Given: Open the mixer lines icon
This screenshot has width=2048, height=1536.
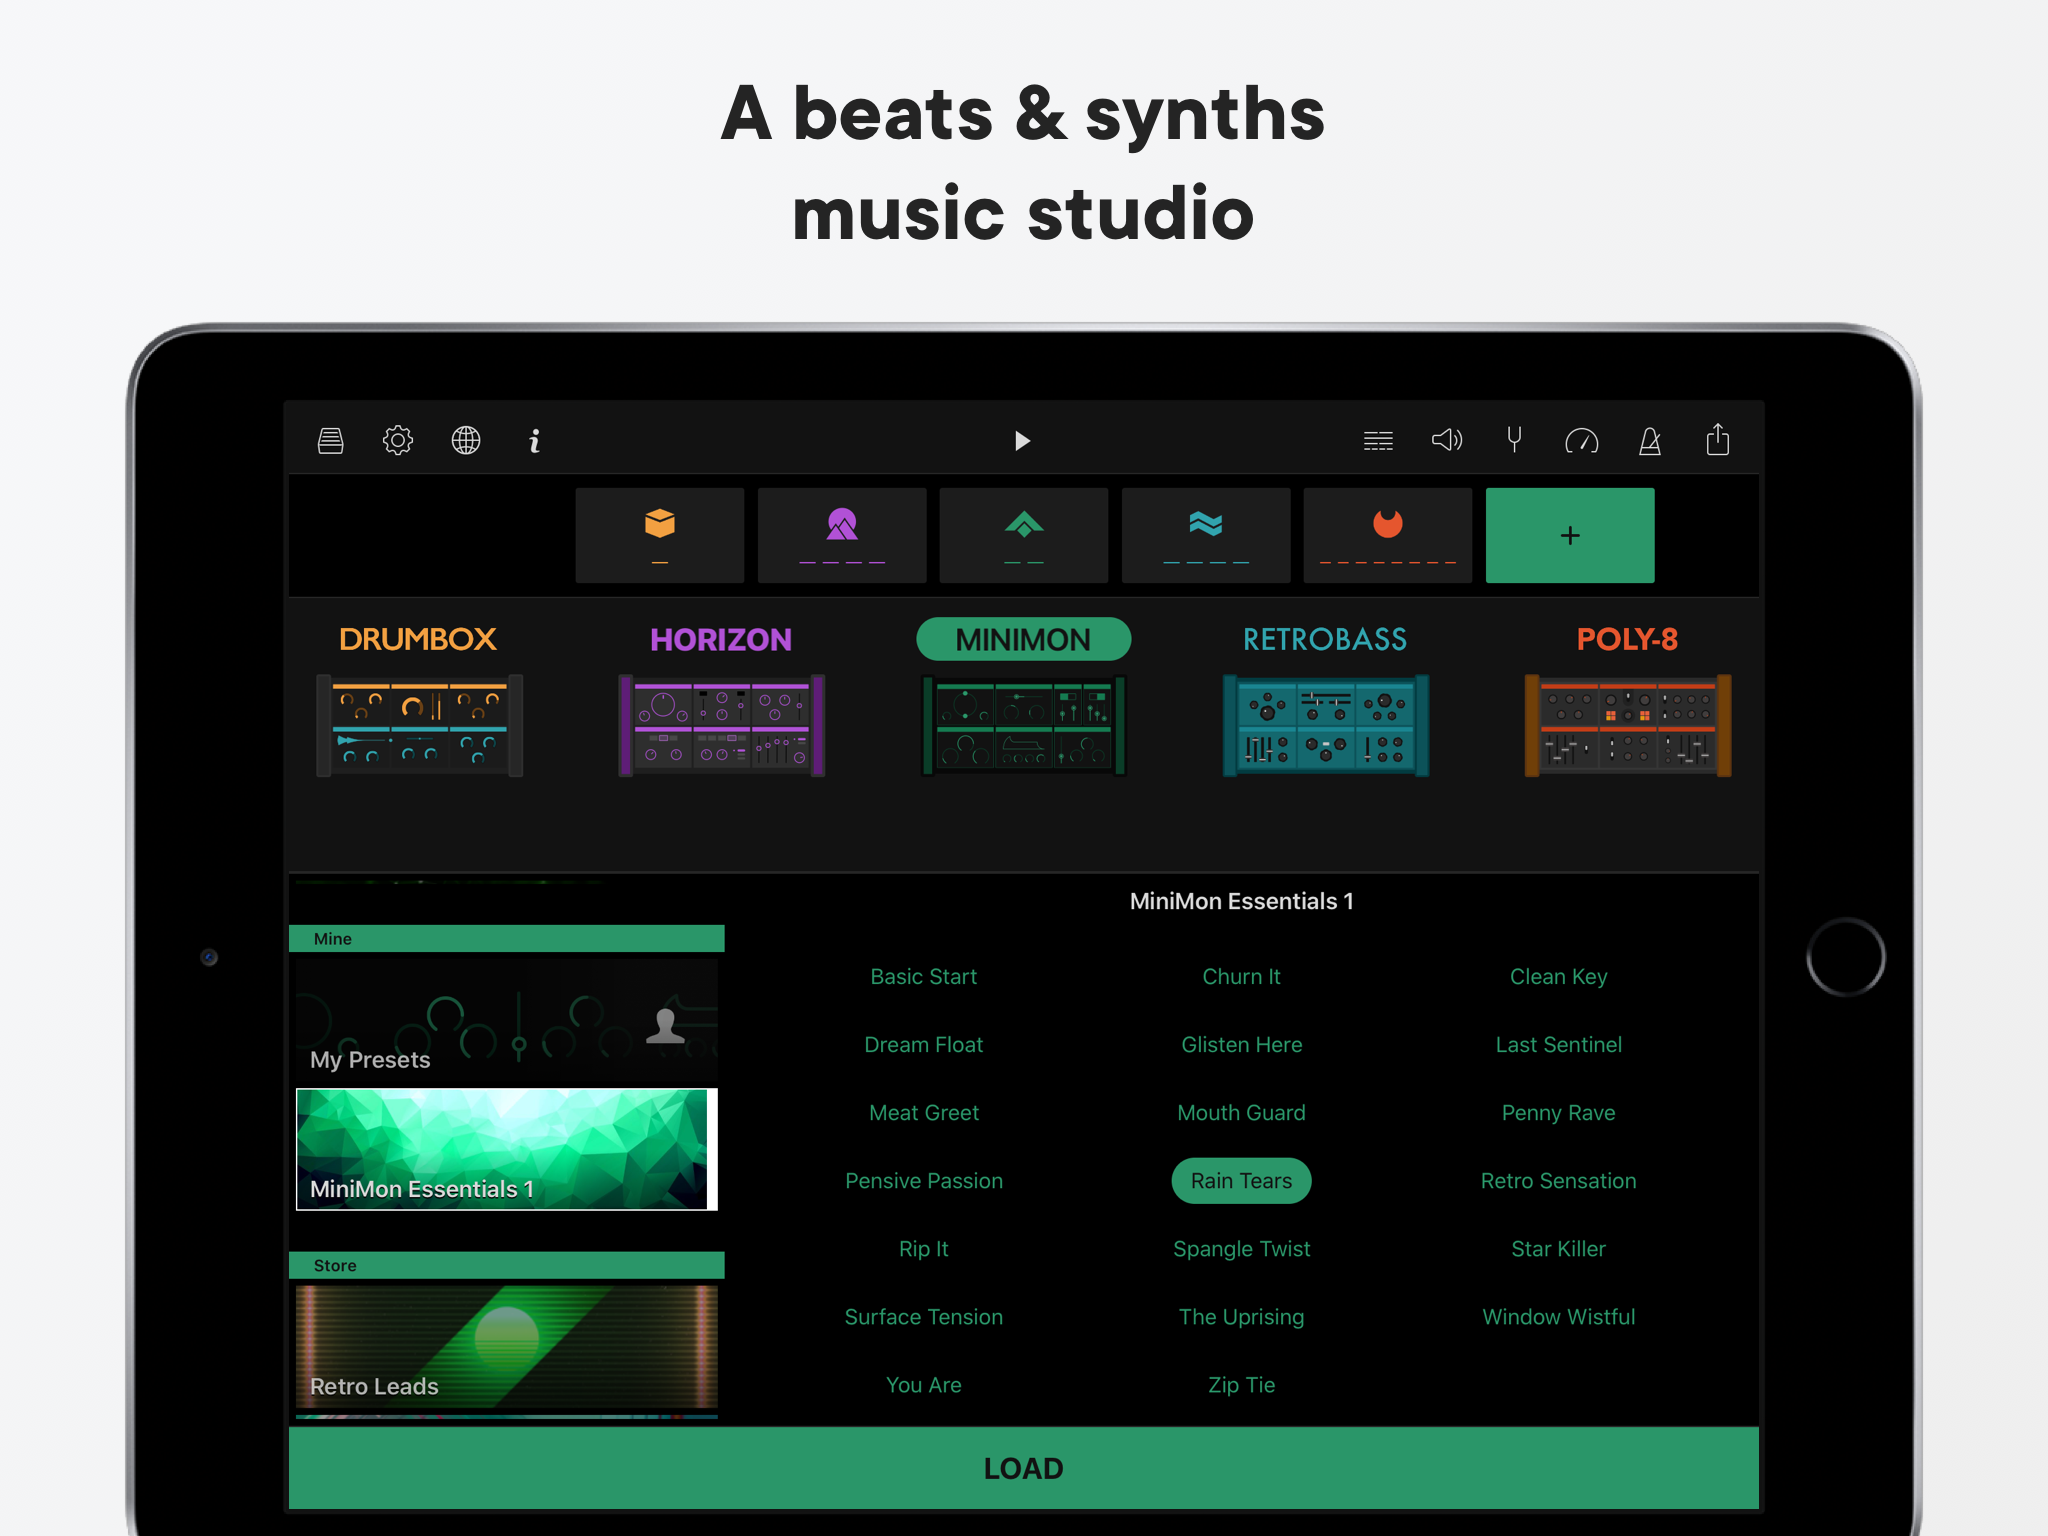Looking at the screenshot, I should (1378, 440).
